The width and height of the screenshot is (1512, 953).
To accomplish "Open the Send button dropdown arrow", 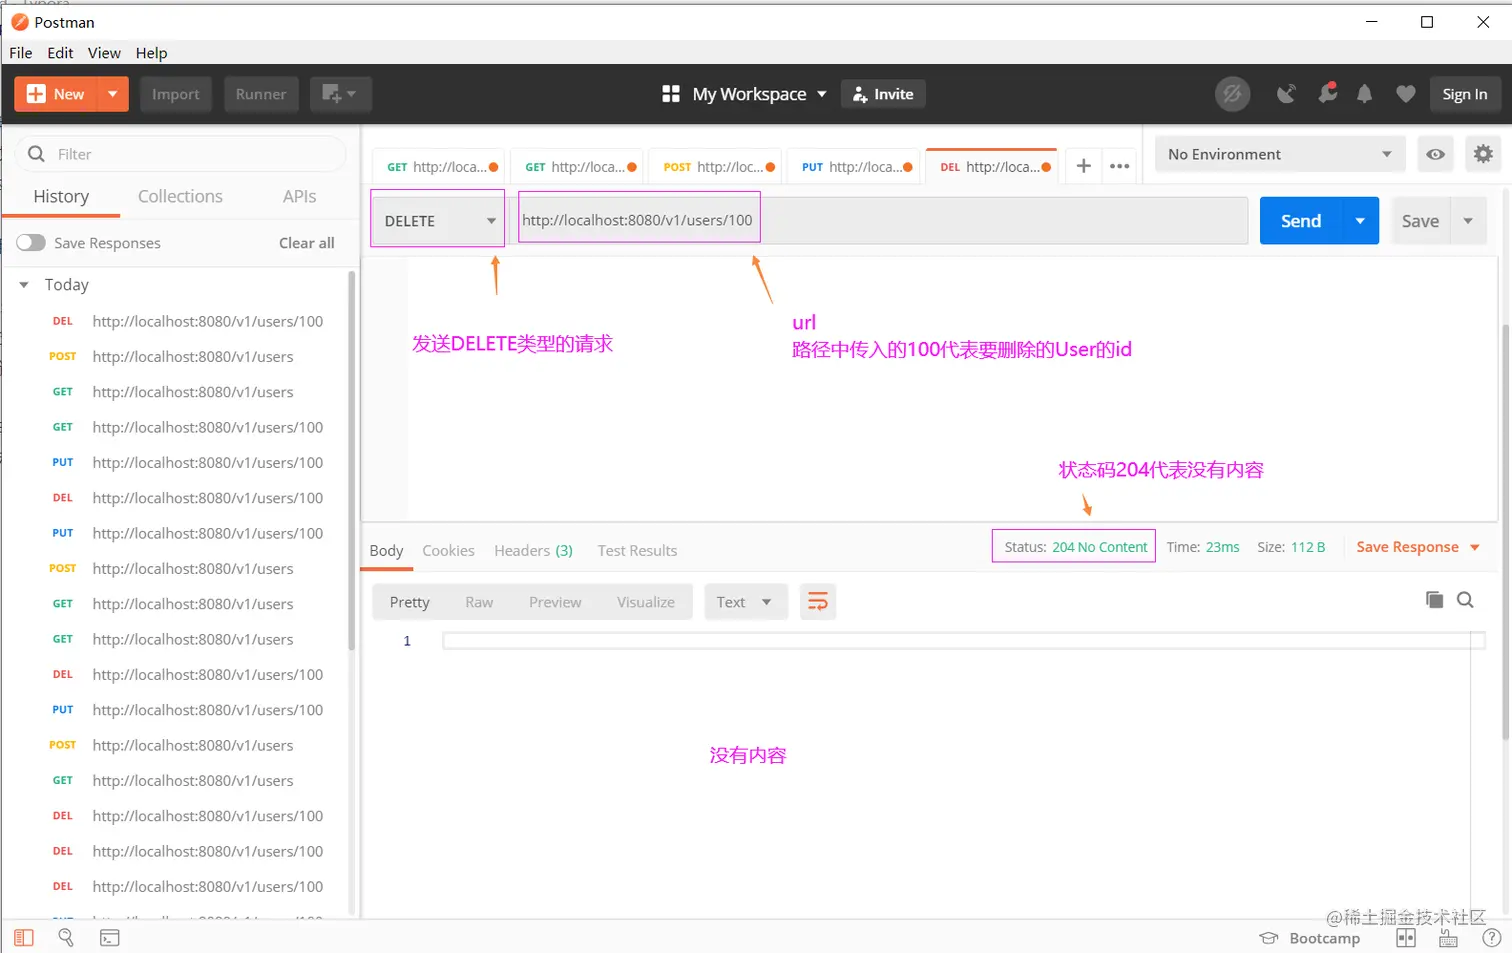I will pyautogui.click(x=1360, y=221).
